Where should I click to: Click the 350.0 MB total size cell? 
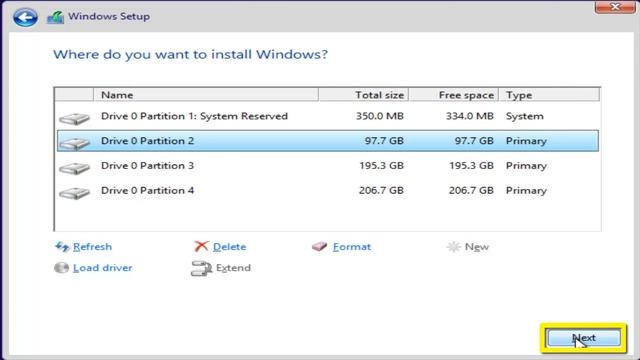(380, 116)
